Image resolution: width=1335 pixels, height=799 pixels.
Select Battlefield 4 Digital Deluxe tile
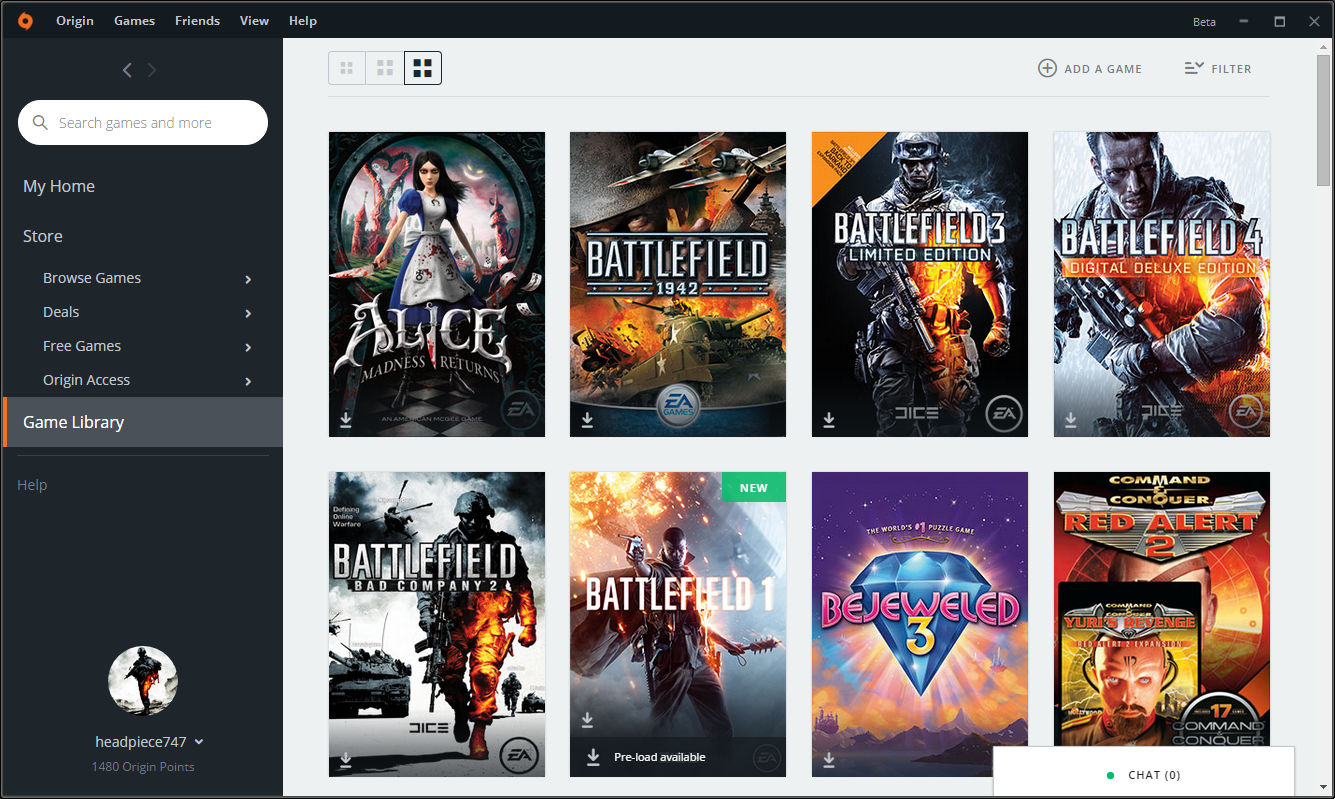click(1162, 284)
